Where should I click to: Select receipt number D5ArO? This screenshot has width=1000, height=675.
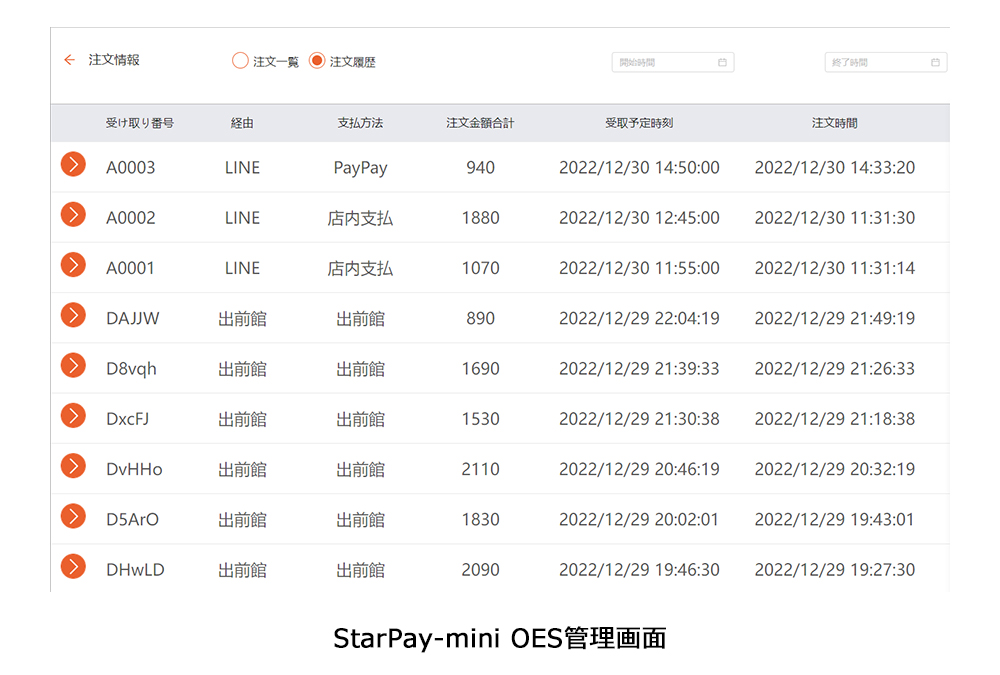click(x=133, y=519)
